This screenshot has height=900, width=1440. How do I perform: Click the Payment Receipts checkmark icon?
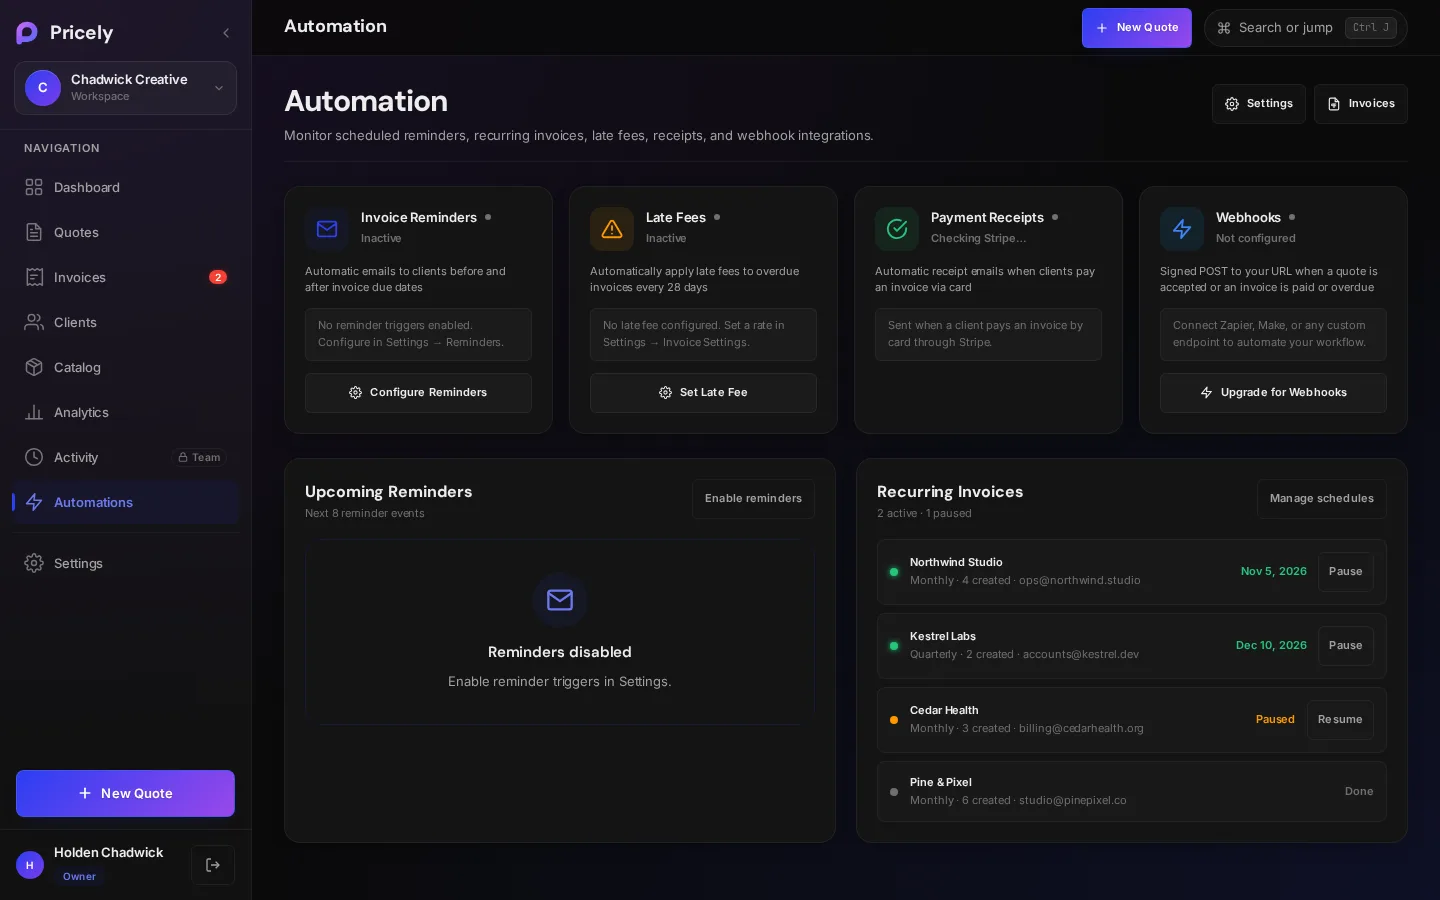897,229
